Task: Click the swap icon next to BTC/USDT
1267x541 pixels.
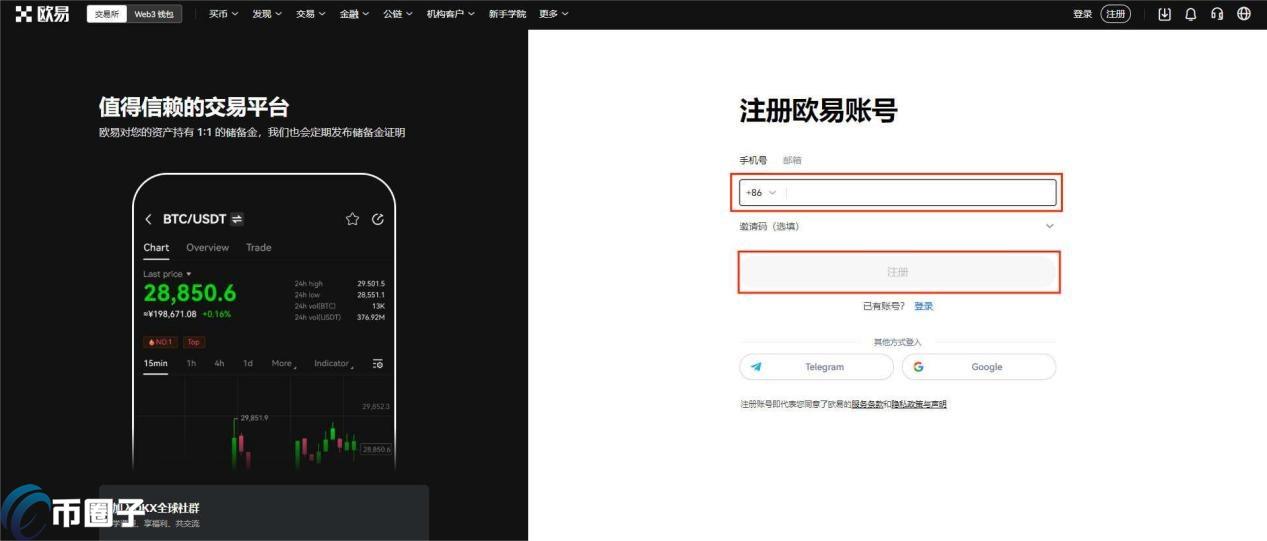Action: pos(237,219)
